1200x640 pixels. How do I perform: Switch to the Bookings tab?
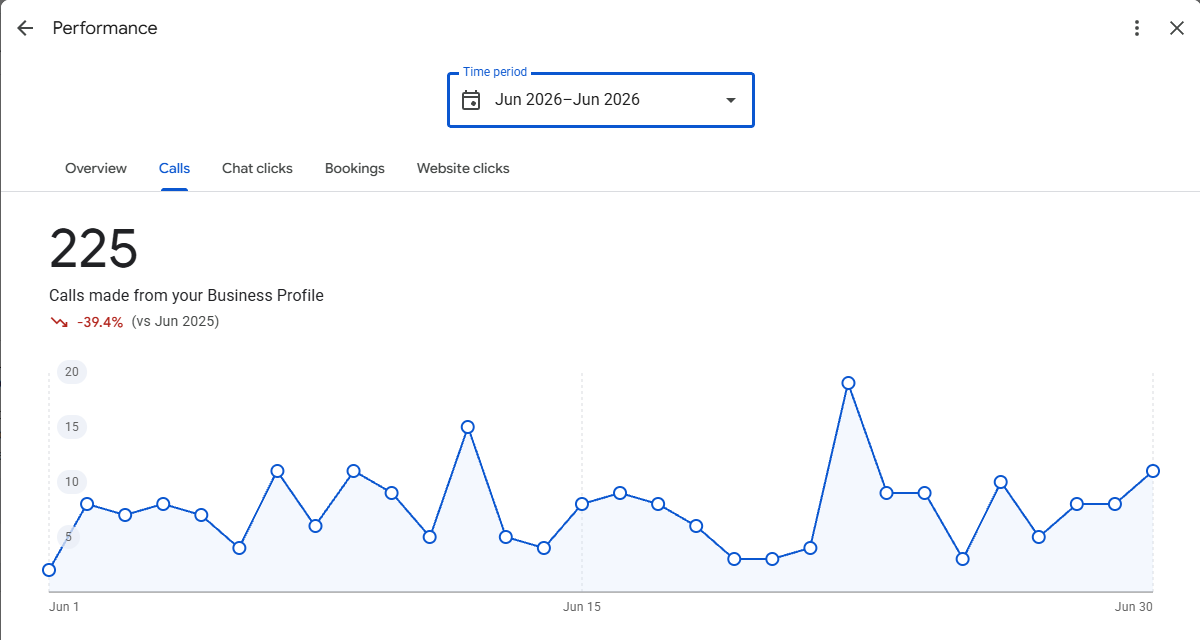tap(355, 168)
